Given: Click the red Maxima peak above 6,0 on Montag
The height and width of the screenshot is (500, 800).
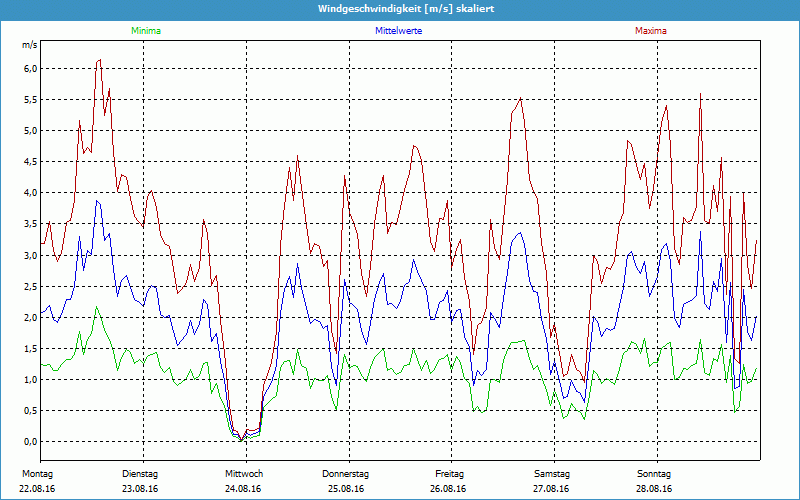Looking at the screenshot, I should 99,60.
